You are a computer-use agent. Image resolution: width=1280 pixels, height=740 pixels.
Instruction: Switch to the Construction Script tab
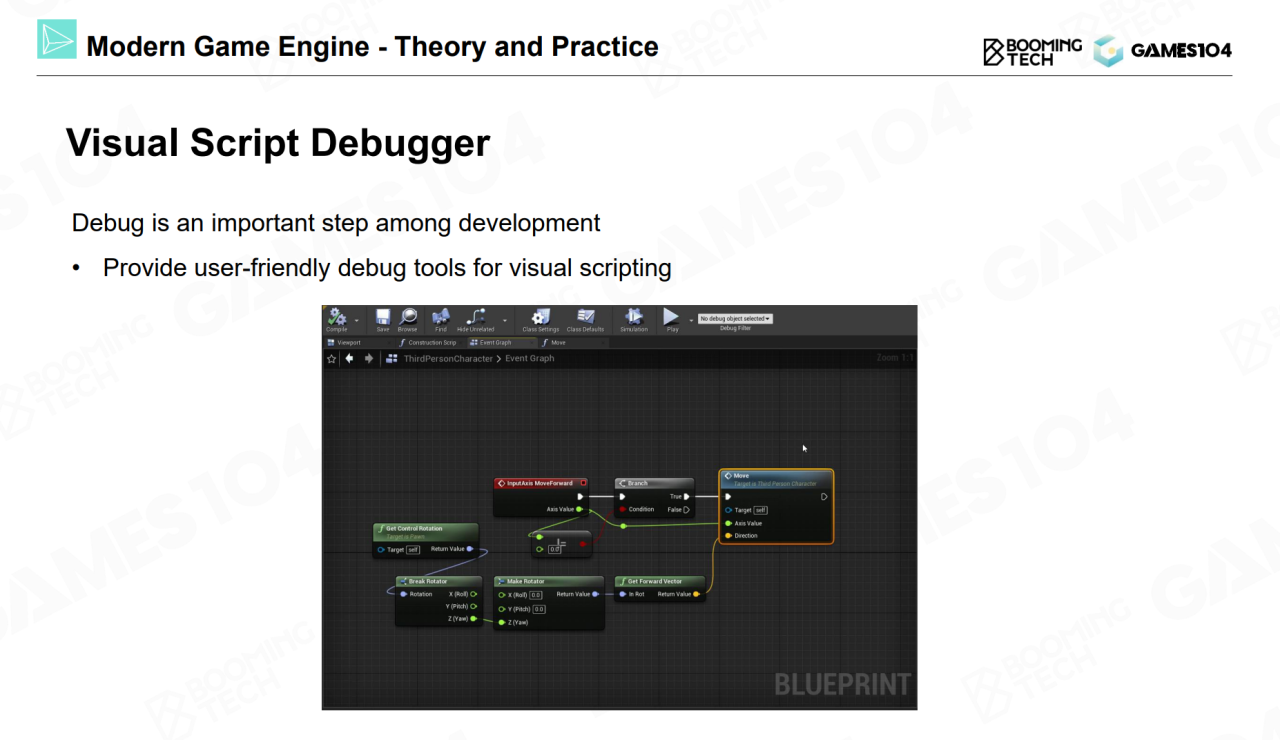coord(428,342)
